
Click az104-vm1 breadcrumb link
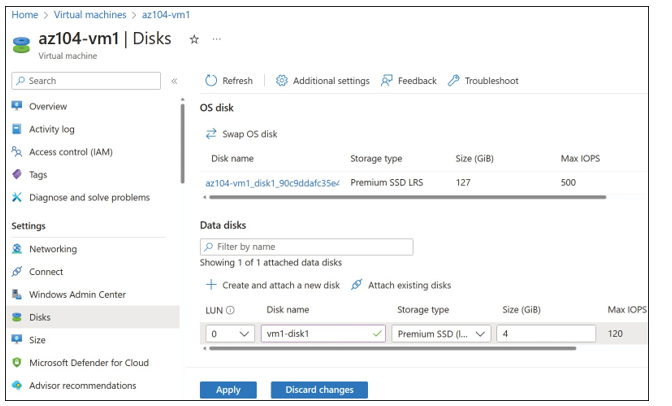click(166, 15)
